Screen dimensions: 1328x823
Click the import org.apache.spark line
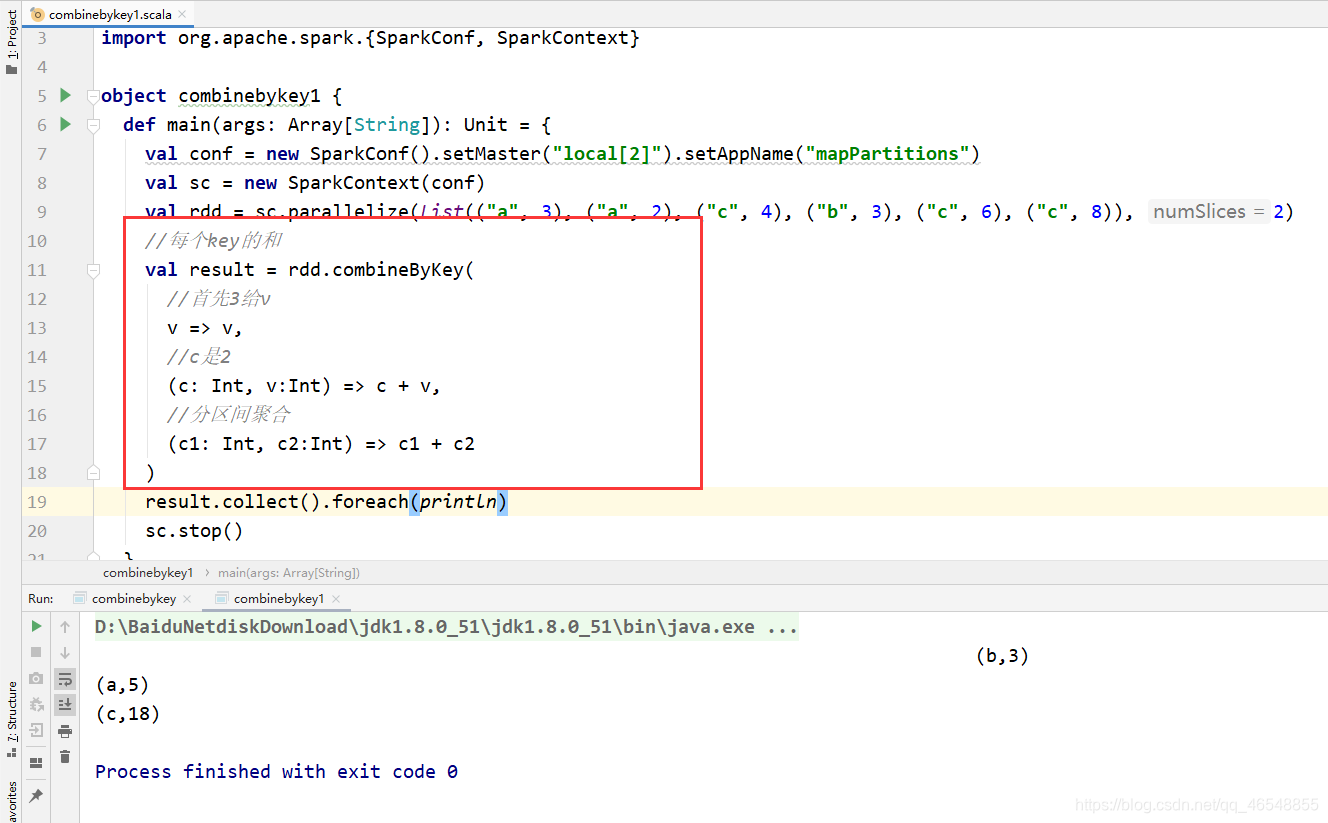coord(370,38)
